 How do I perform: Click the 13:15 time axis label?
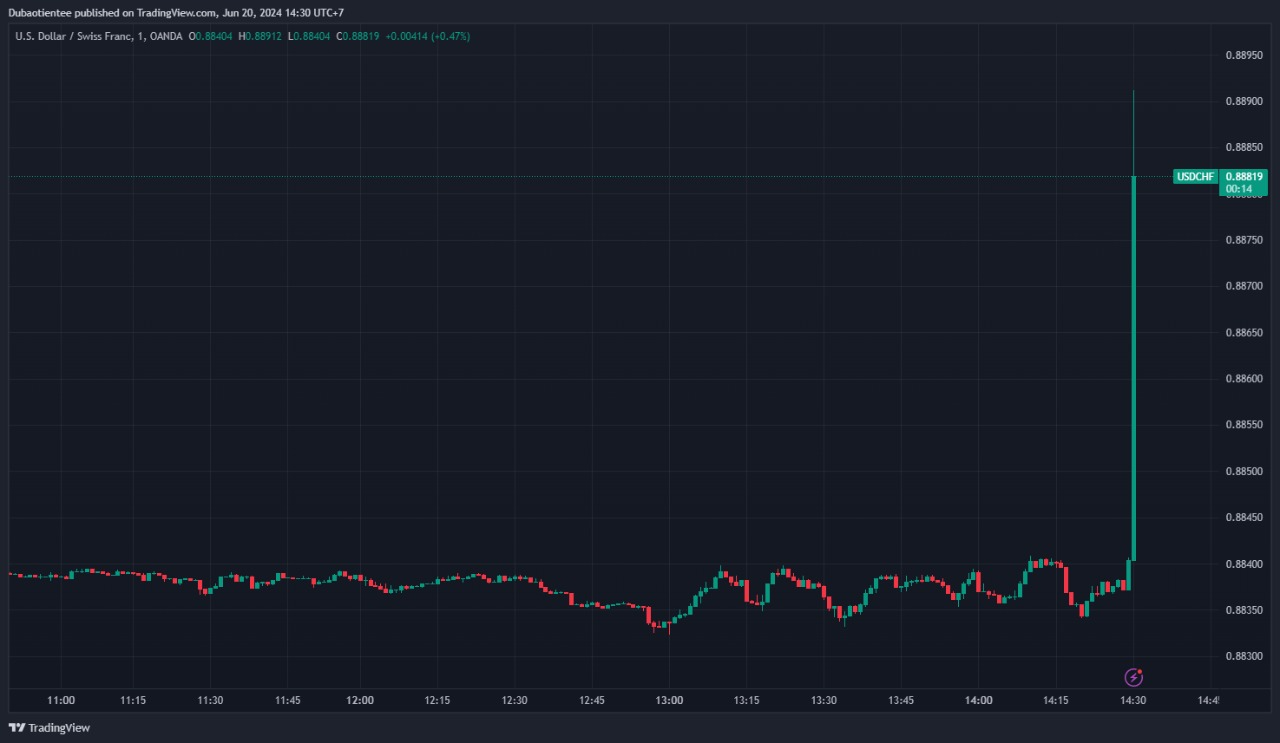tap(746, 701)
